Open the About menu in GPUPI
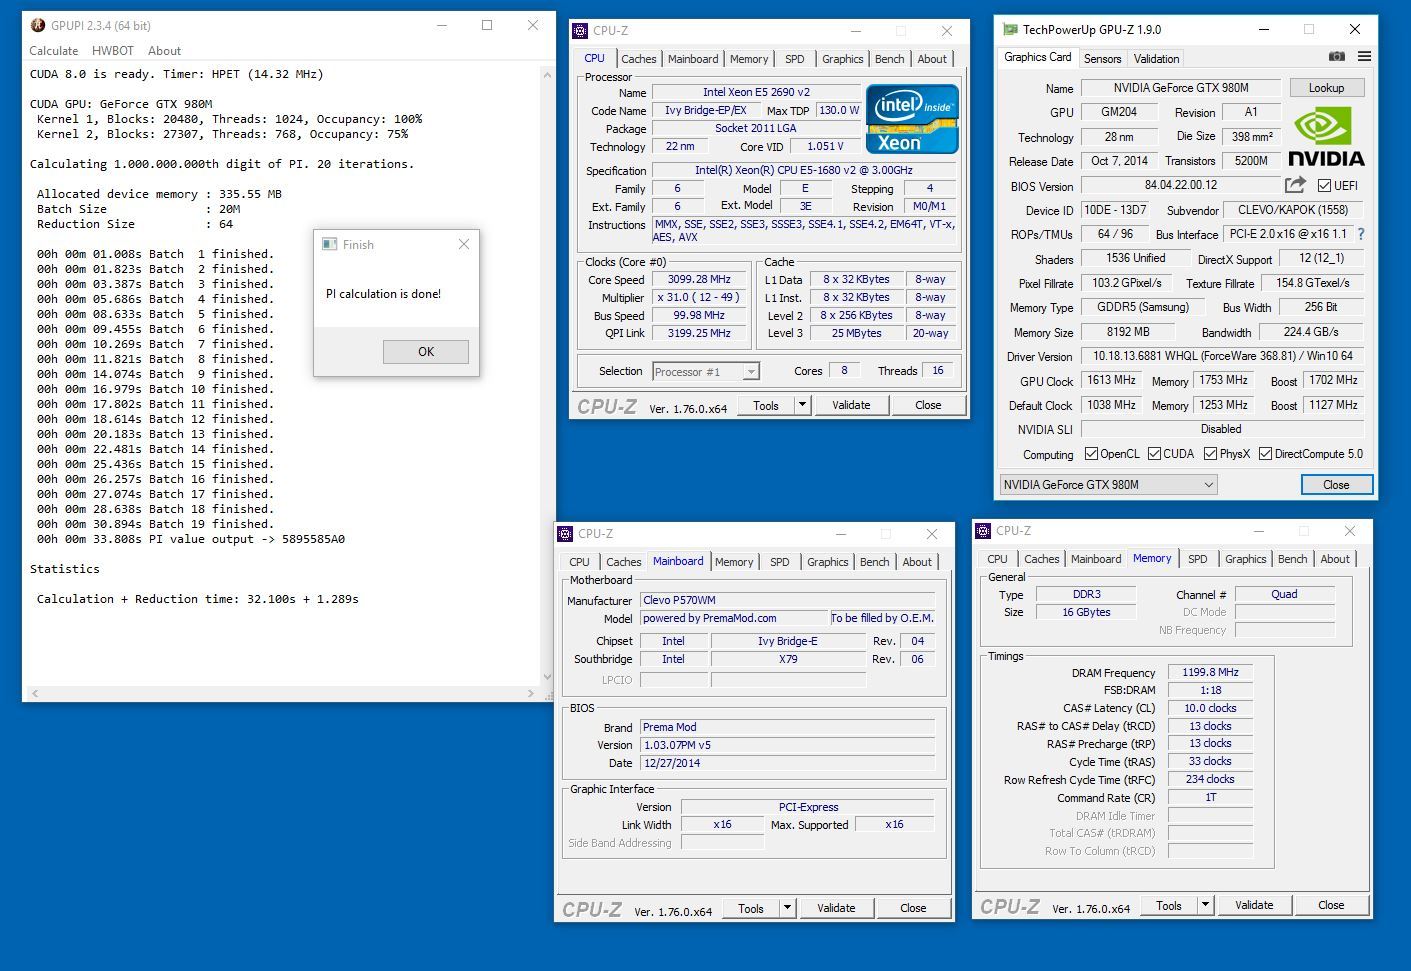Viewport: 1411px width, 971px height. click(x=164, y=51)
